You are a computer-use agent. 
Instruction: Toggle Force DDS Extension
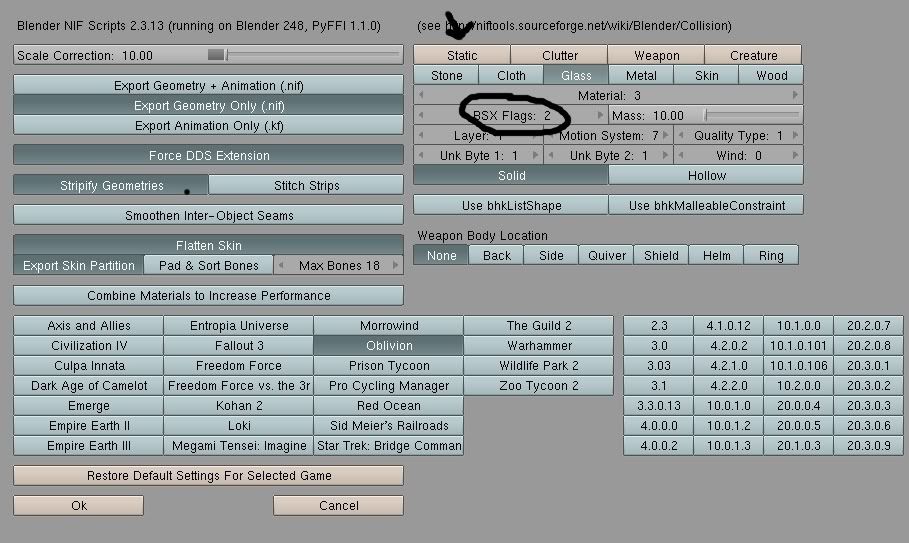pos(209,155)
